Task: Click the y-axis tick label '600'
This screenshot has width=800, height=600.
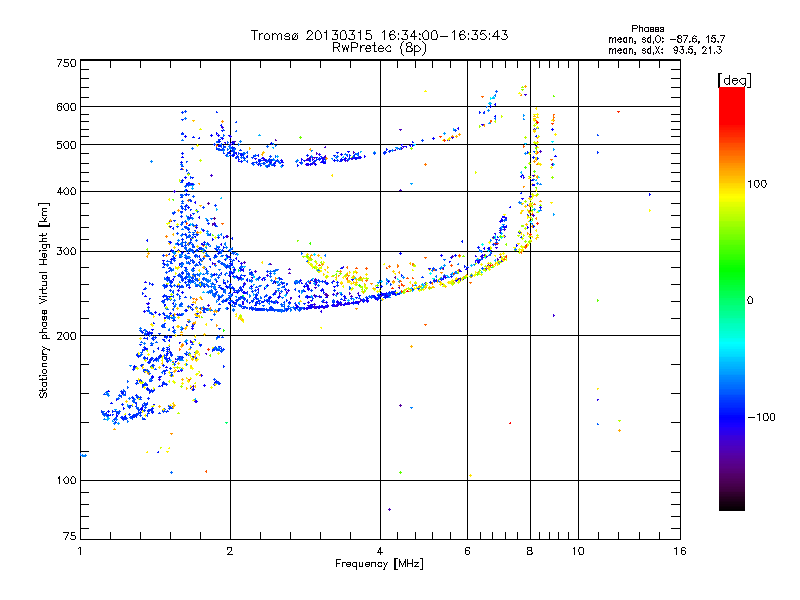Action: [x=66, y=107]
